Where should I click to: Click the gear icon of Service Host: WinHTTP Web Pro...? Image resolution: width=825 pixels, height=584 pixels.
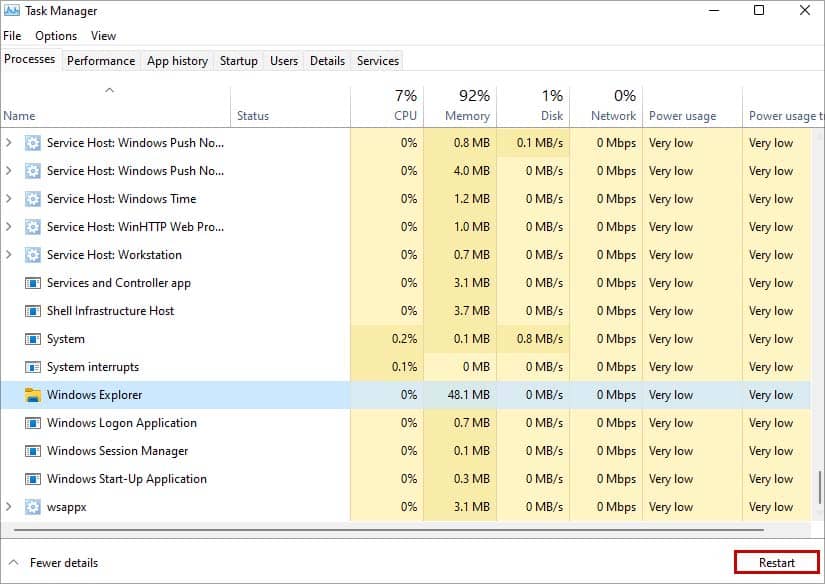tap(33, 227)
